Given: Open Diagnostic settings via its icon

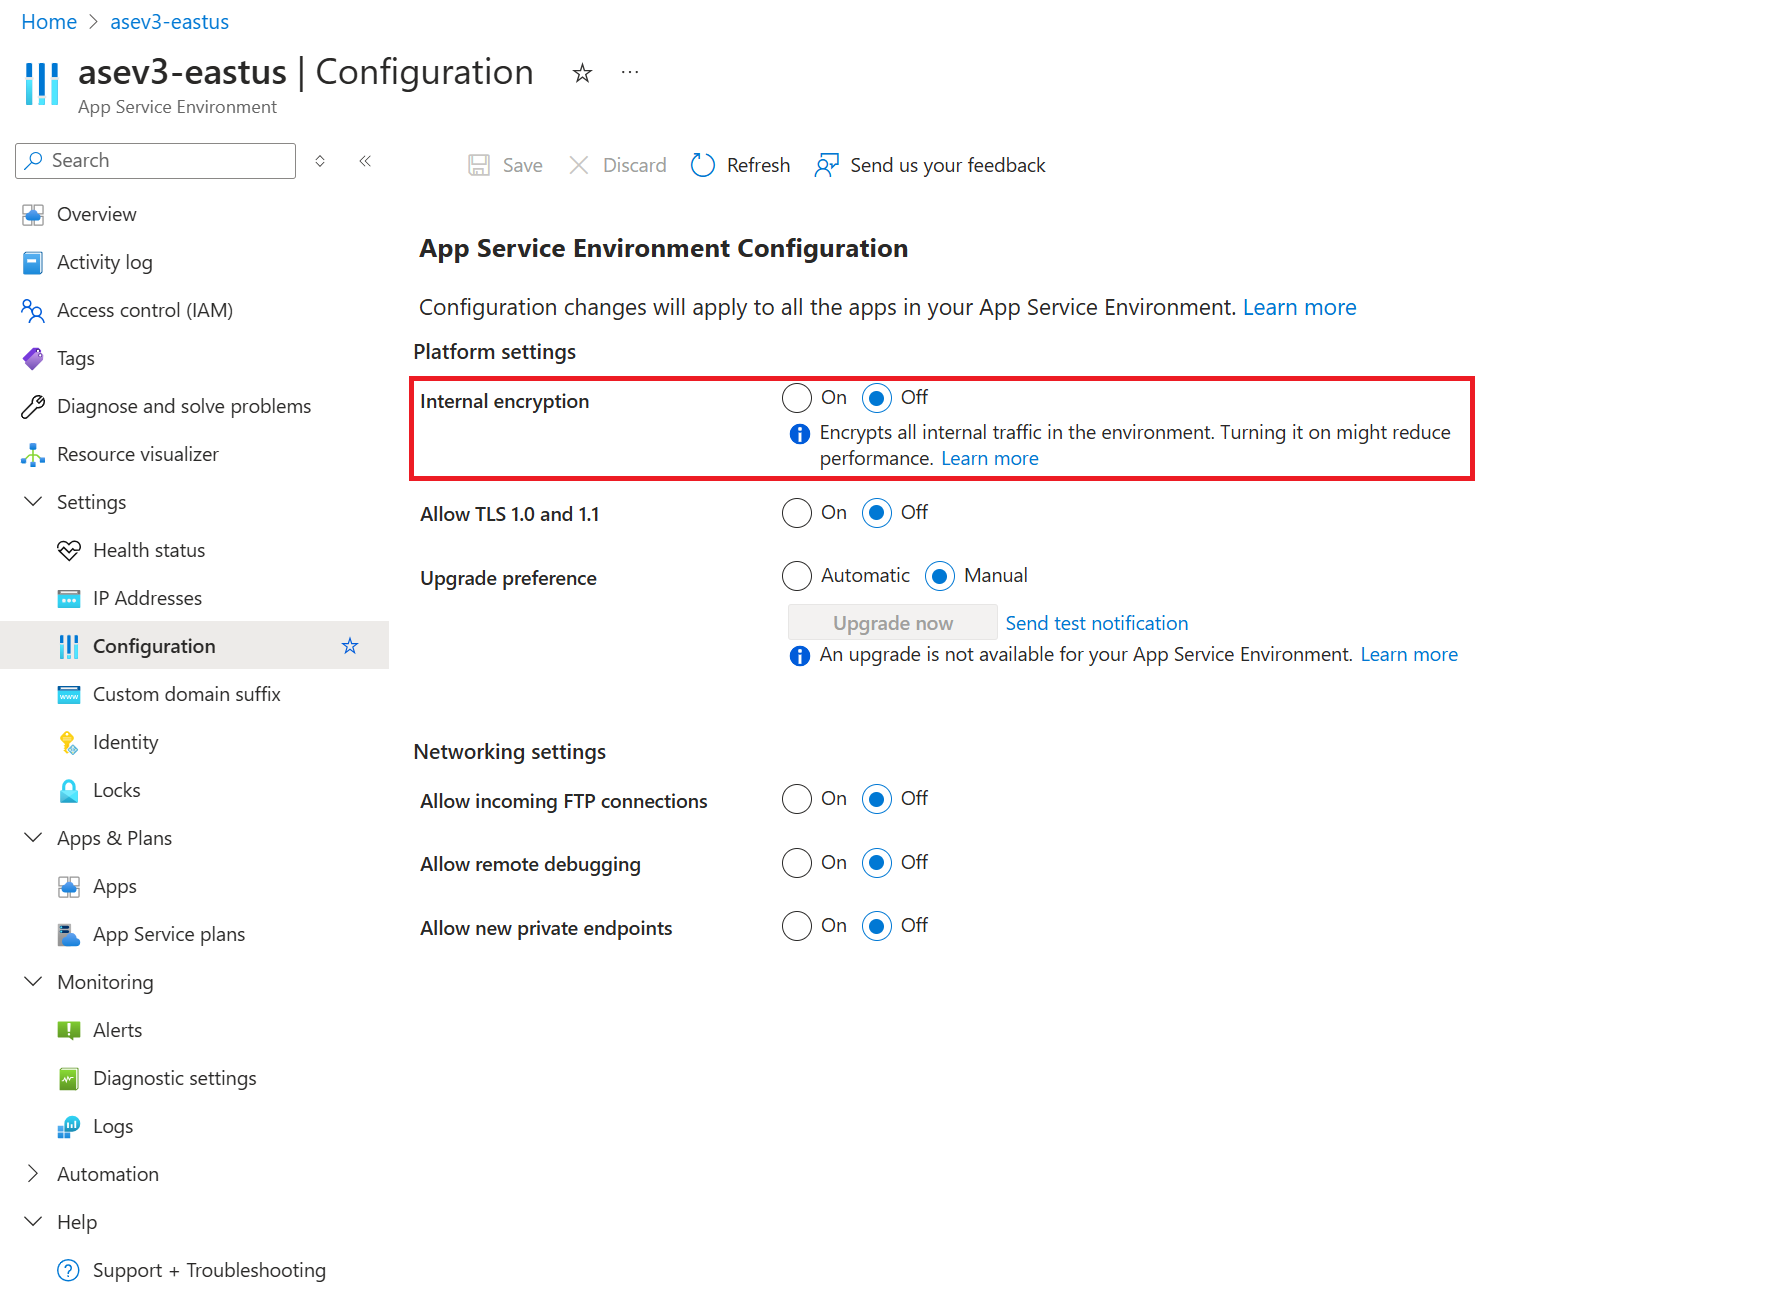Looking at the screenshot, I should [x=68, y=1078].
